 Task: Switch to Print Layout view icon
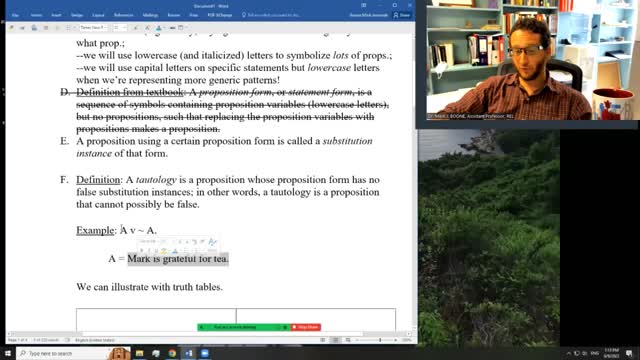click(x=335, y=340)
